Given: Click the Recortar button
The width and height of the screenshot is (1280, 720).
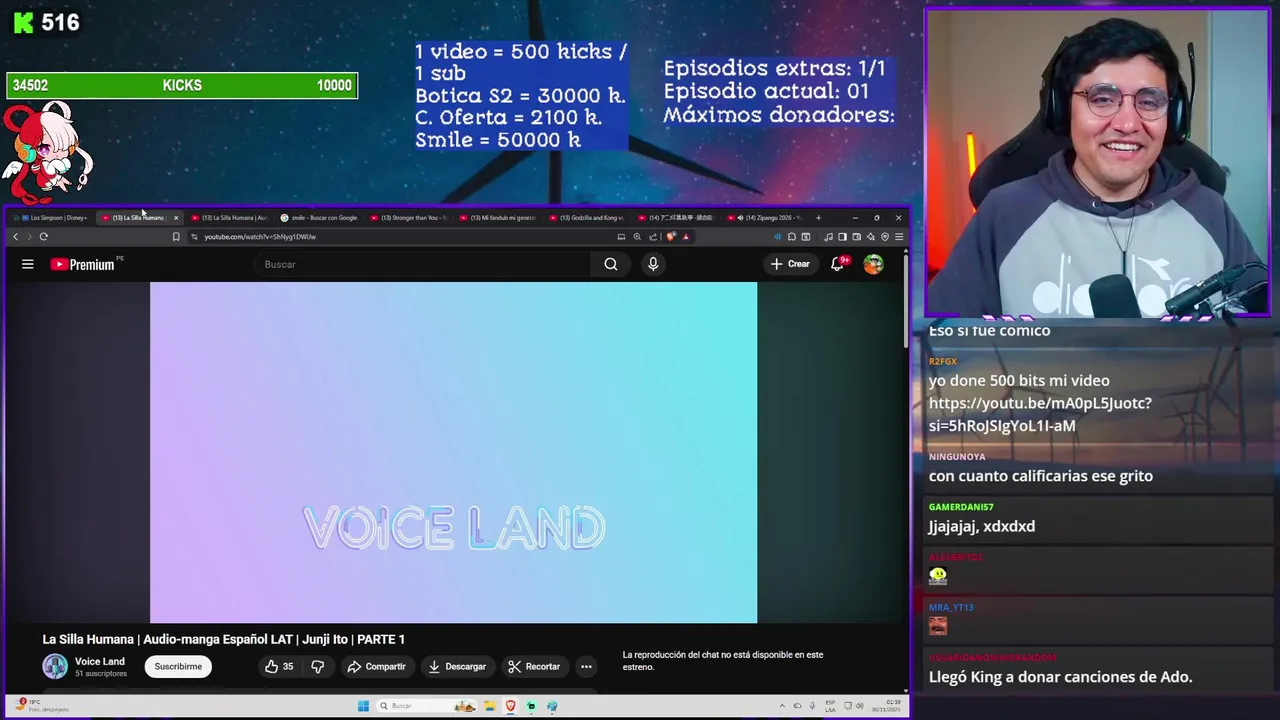Looking at the screenshot, I should tap(534, 666).
